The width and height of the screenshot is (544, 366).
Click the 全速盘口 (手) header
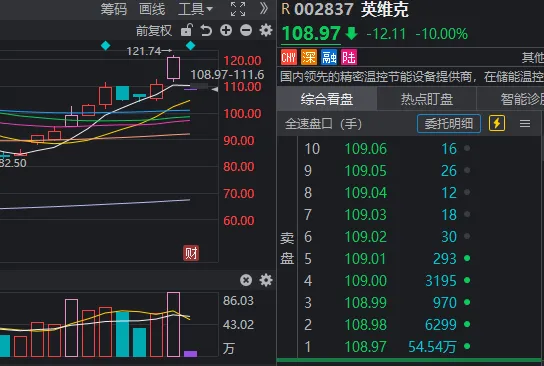(323, 124)
